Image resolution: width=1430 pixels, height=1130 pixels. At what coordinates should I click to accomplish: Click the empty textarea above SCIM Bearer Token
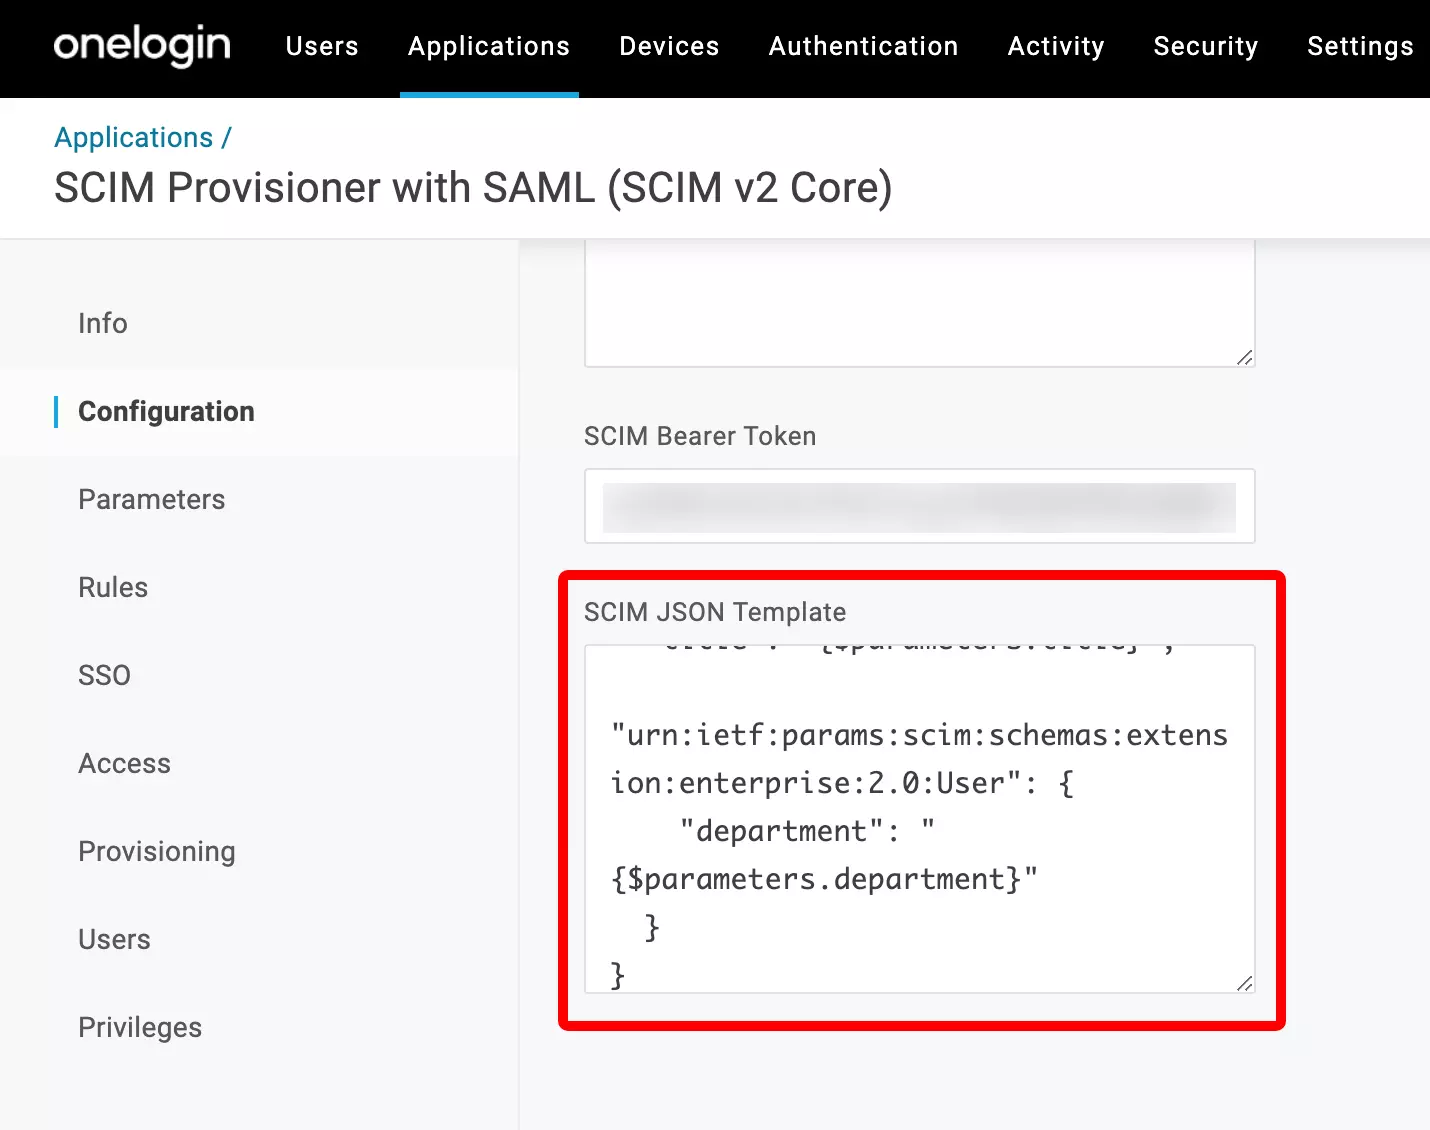[x=920, y=304]
